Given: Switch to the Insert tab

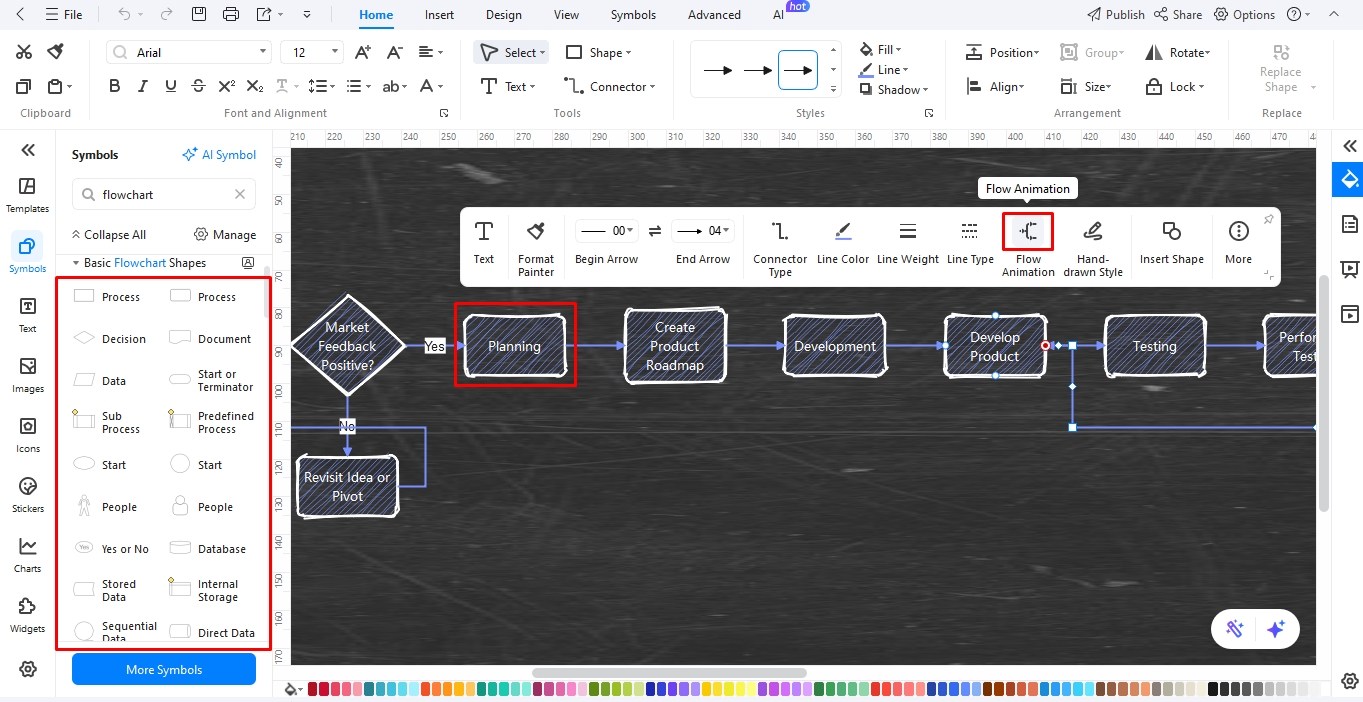Looking at the screenshot, I should [439, 15].
